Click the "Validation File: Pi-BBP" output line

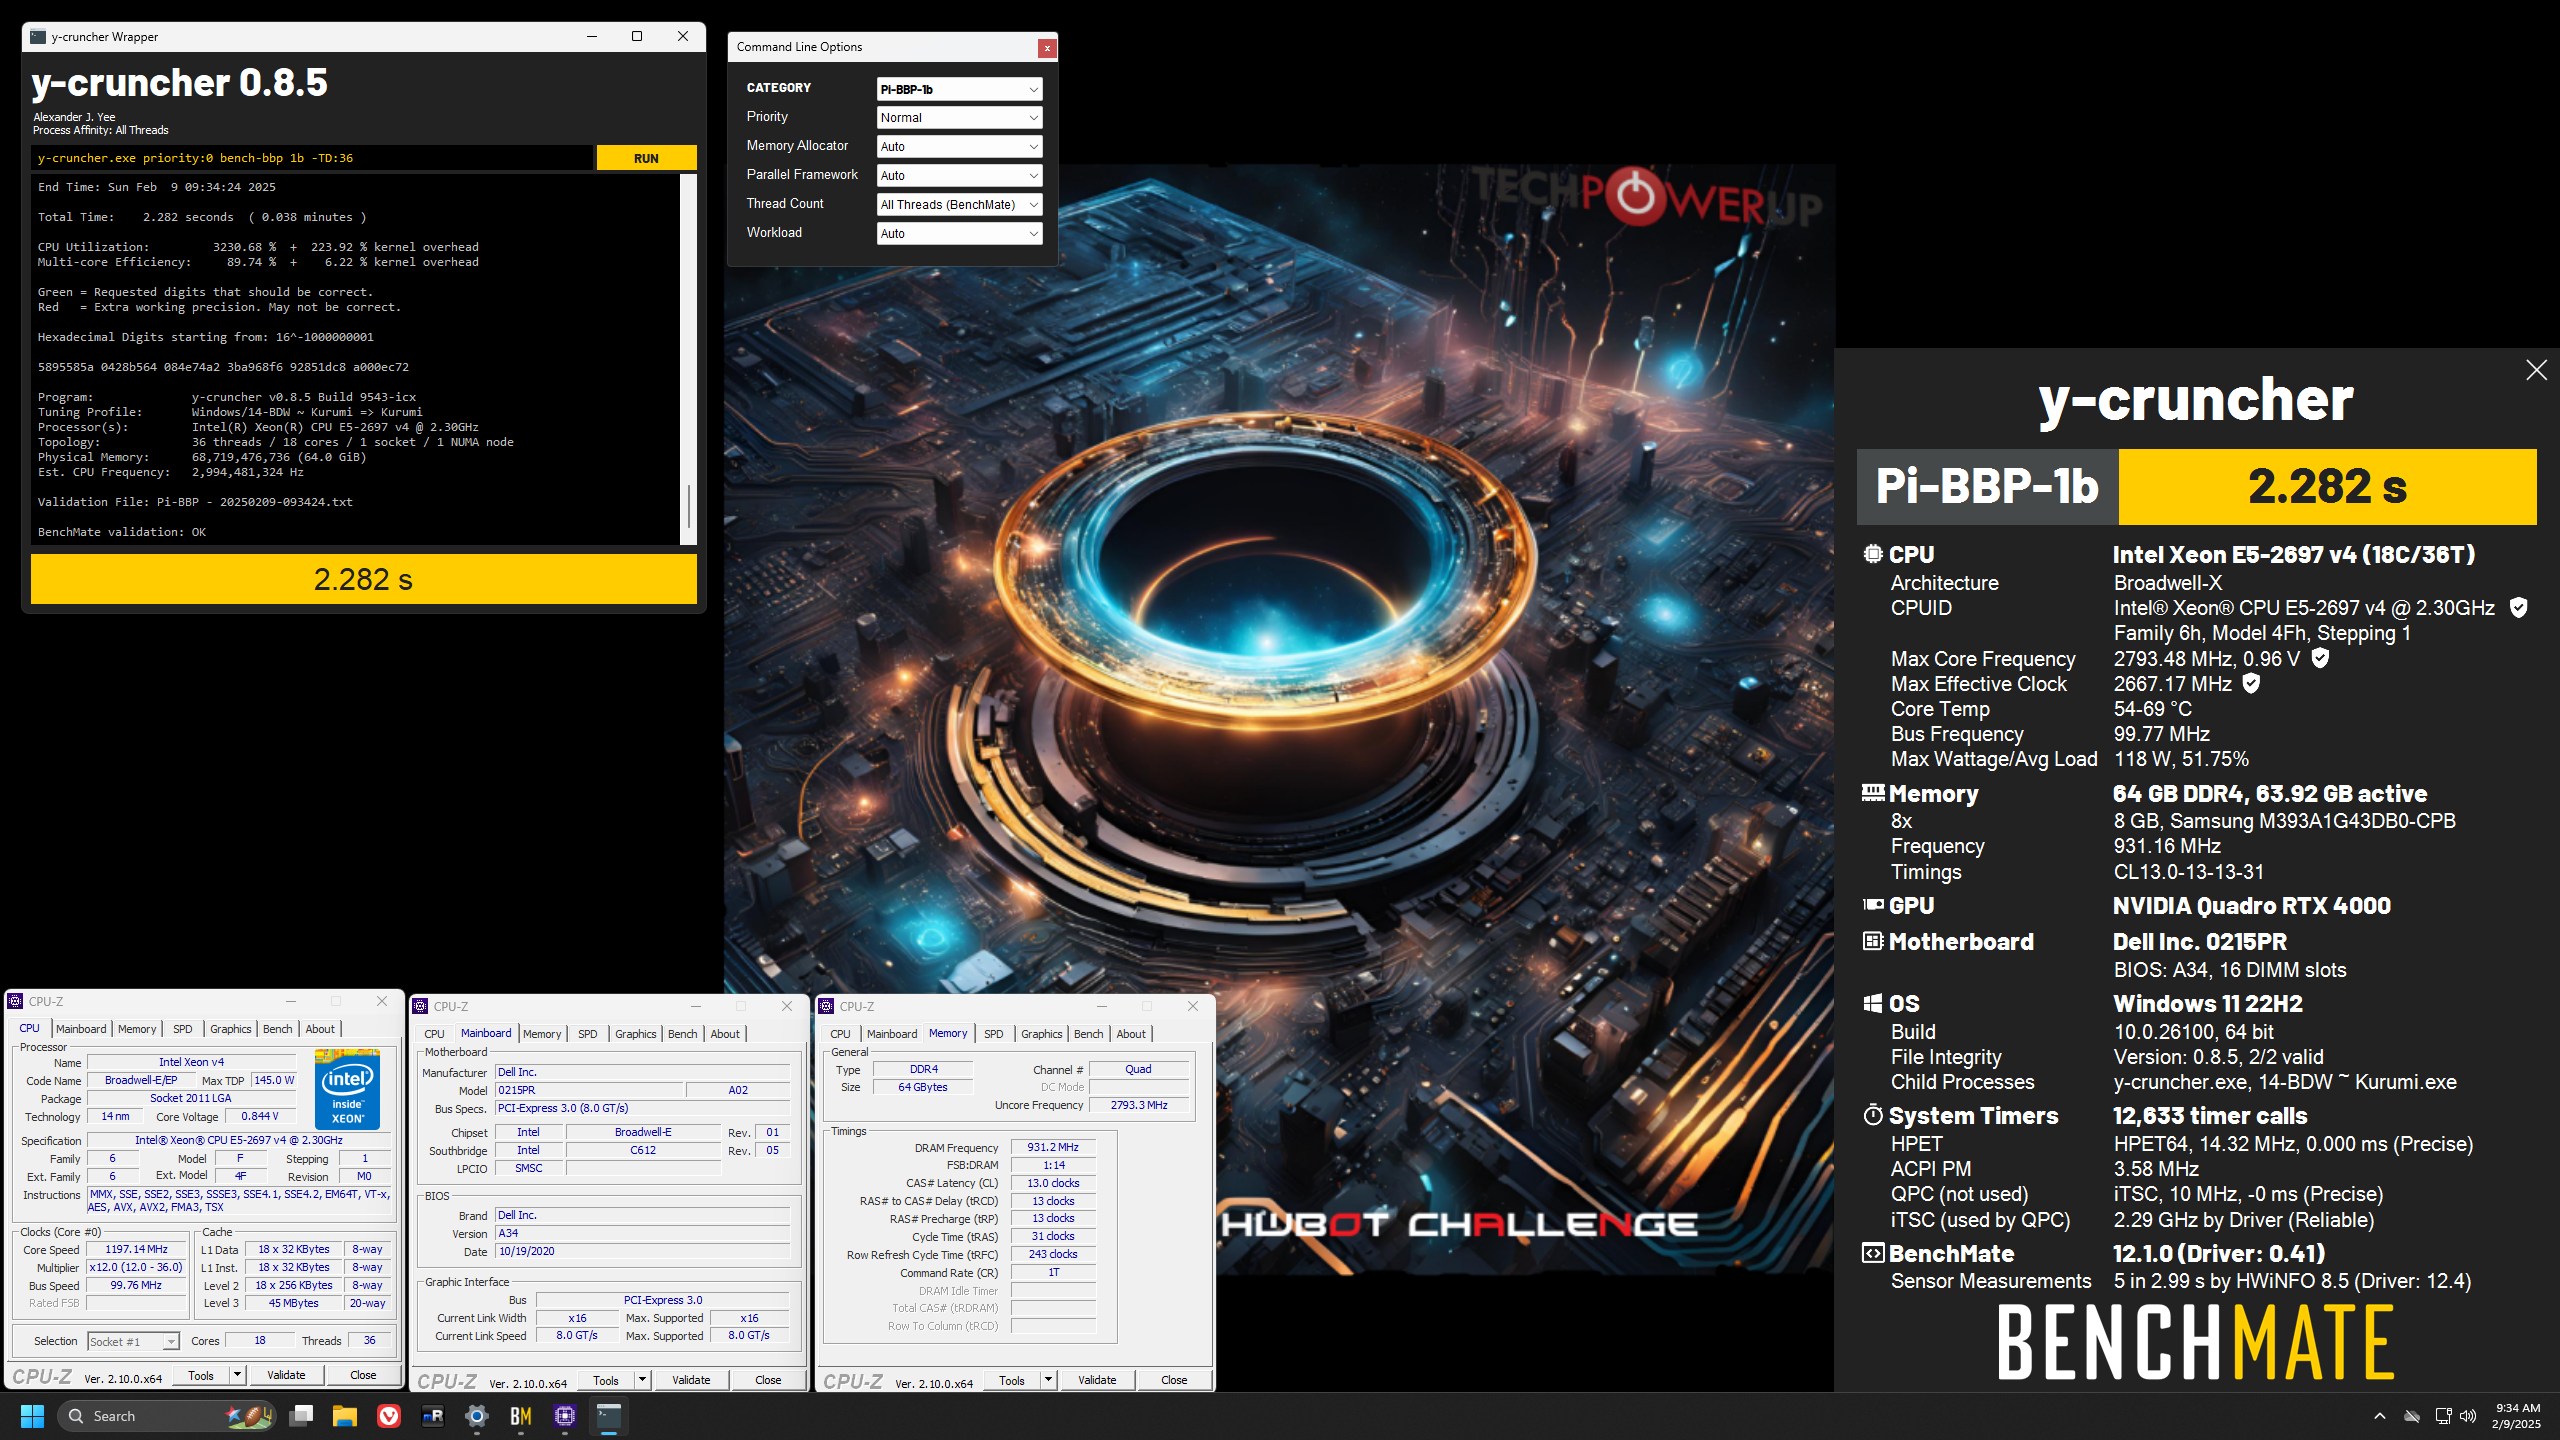[x=195, y=502]
